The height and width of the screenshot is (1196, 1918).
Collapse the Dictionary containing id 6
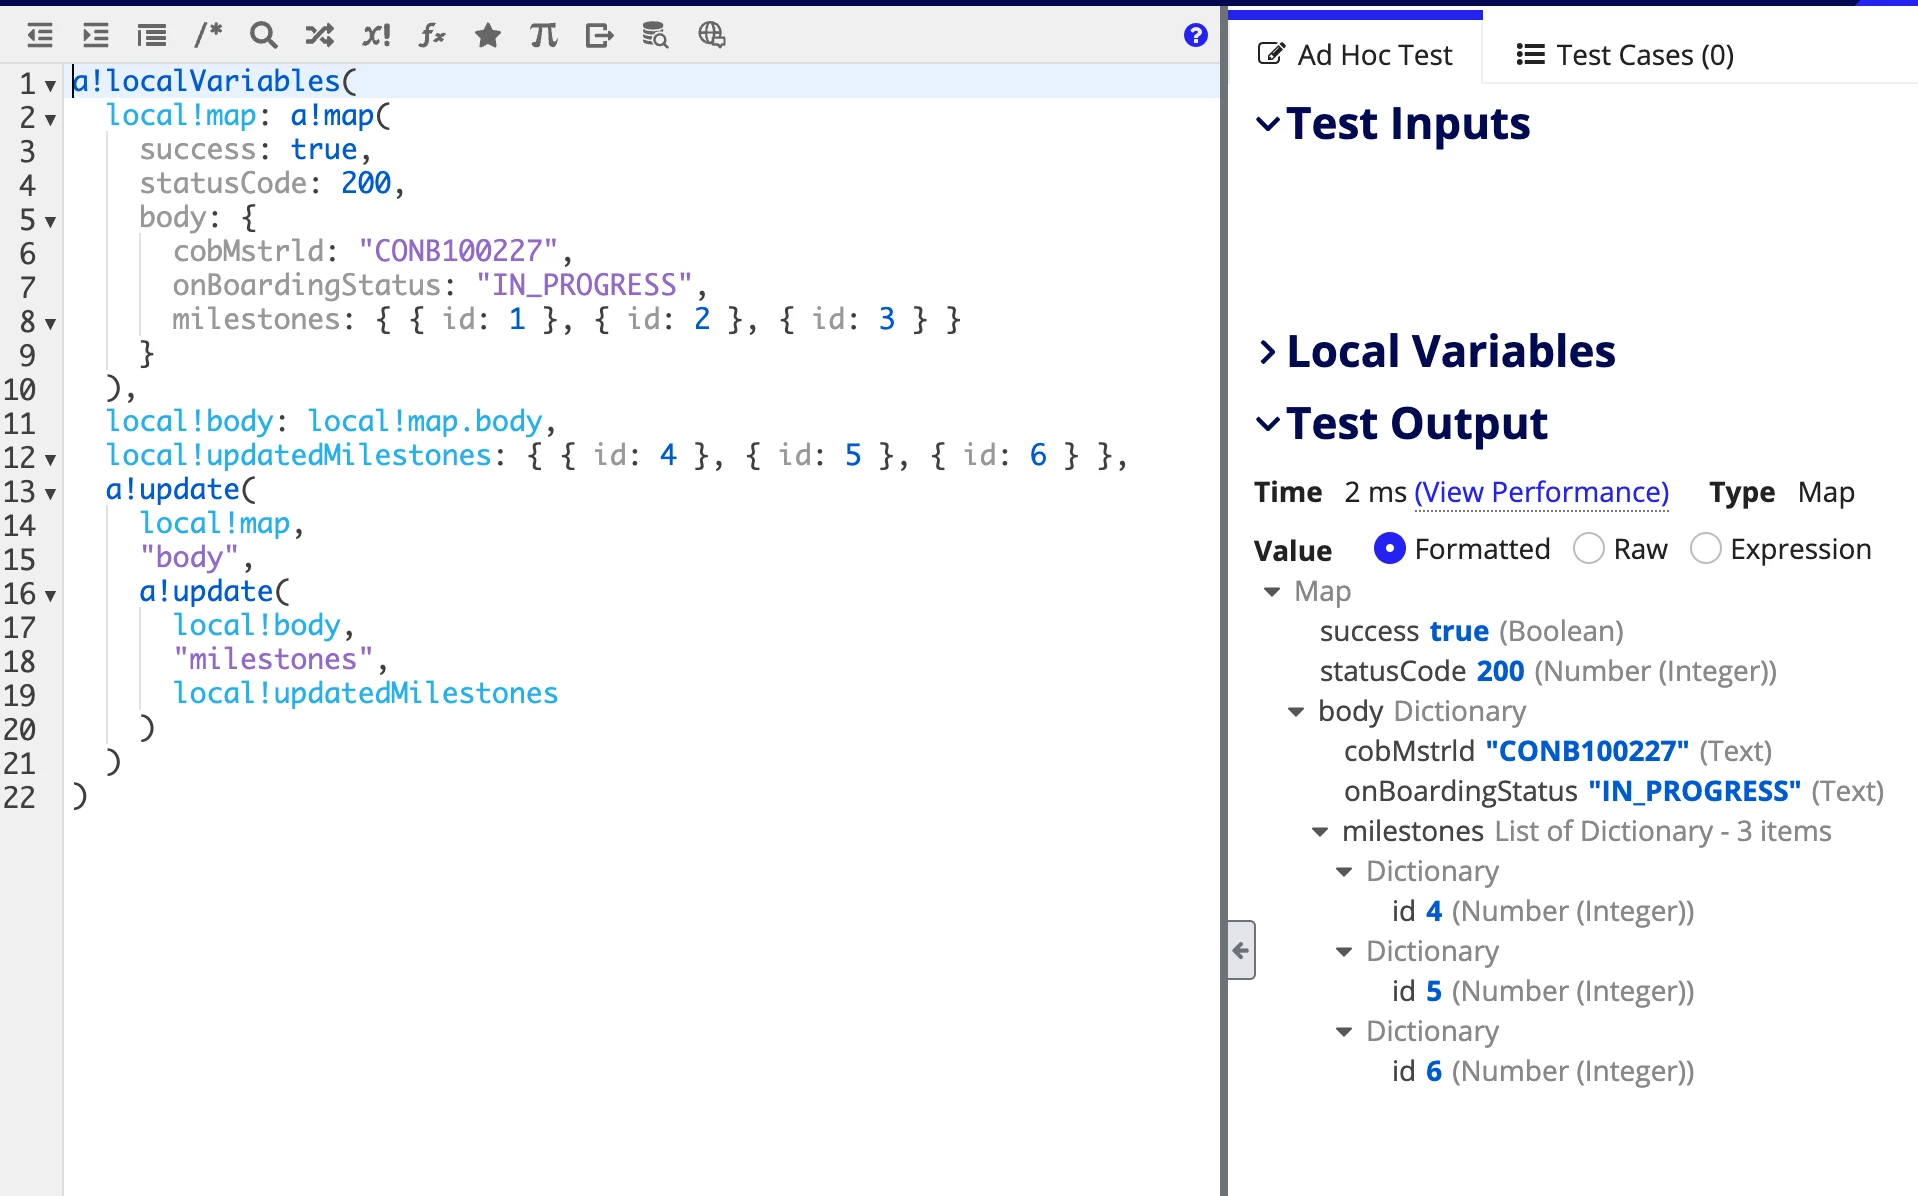pos(1344,1032)
